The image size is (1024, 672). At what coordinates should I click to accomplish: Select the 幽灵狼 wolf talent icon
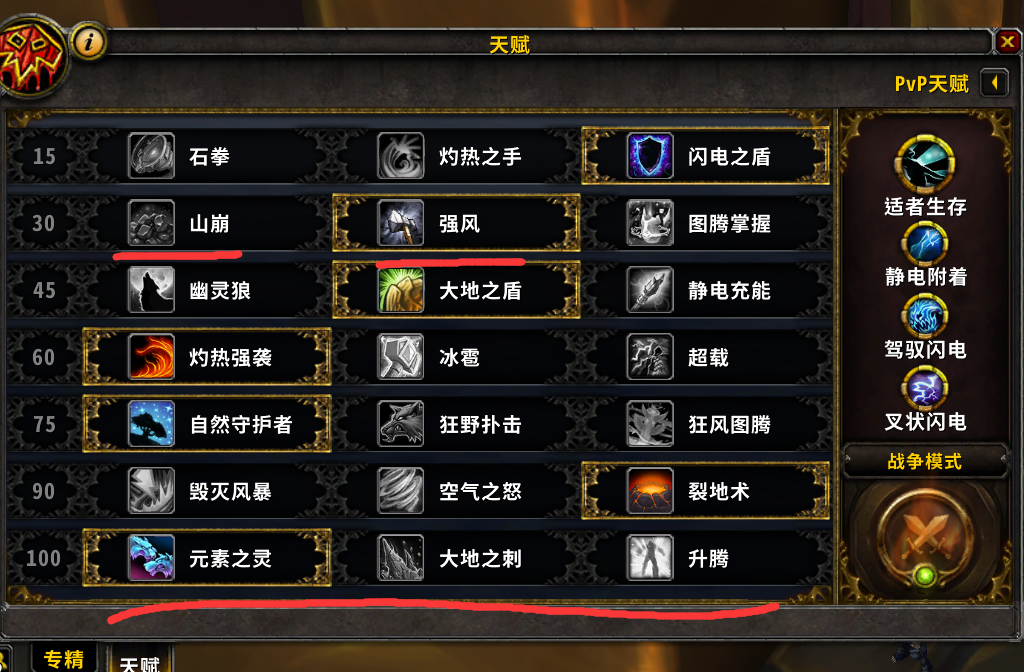point(151,290)
